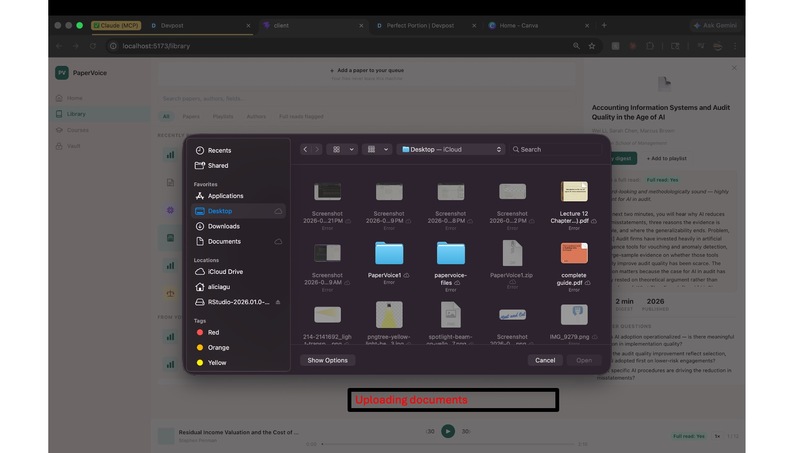The width and height of the screenshot is (806, 453).
Task: Click the localhost:5173/library address bar
Action: point(339,46)
